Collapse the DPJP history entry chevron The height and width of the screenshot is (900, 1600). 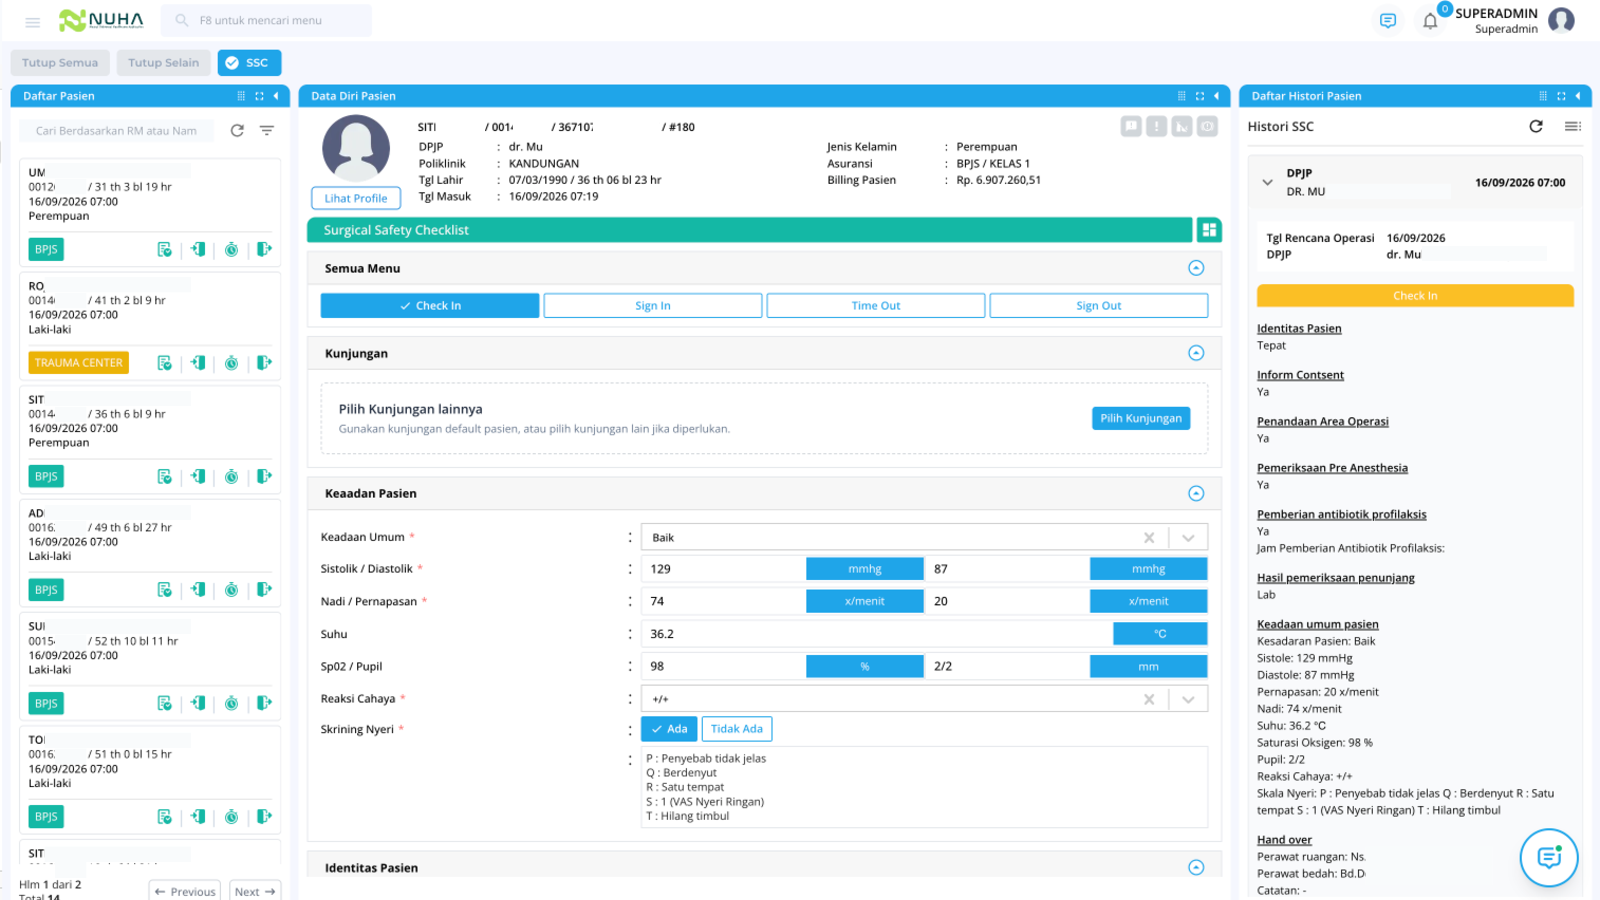[x=1267, y=182]
